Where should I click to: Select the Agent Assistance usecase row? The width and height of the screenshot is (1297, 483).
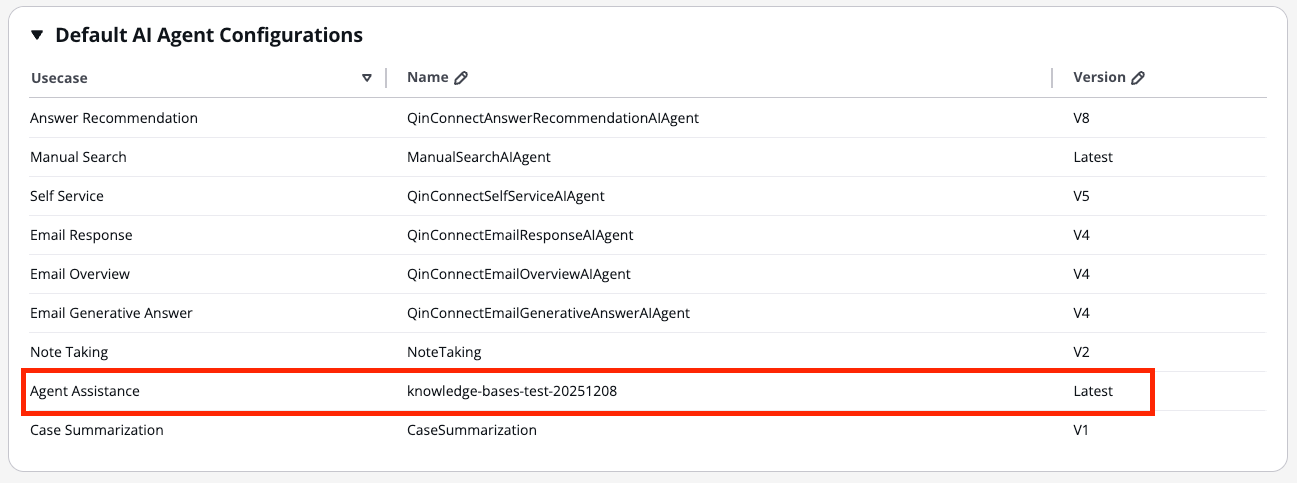tap(85, 391)
